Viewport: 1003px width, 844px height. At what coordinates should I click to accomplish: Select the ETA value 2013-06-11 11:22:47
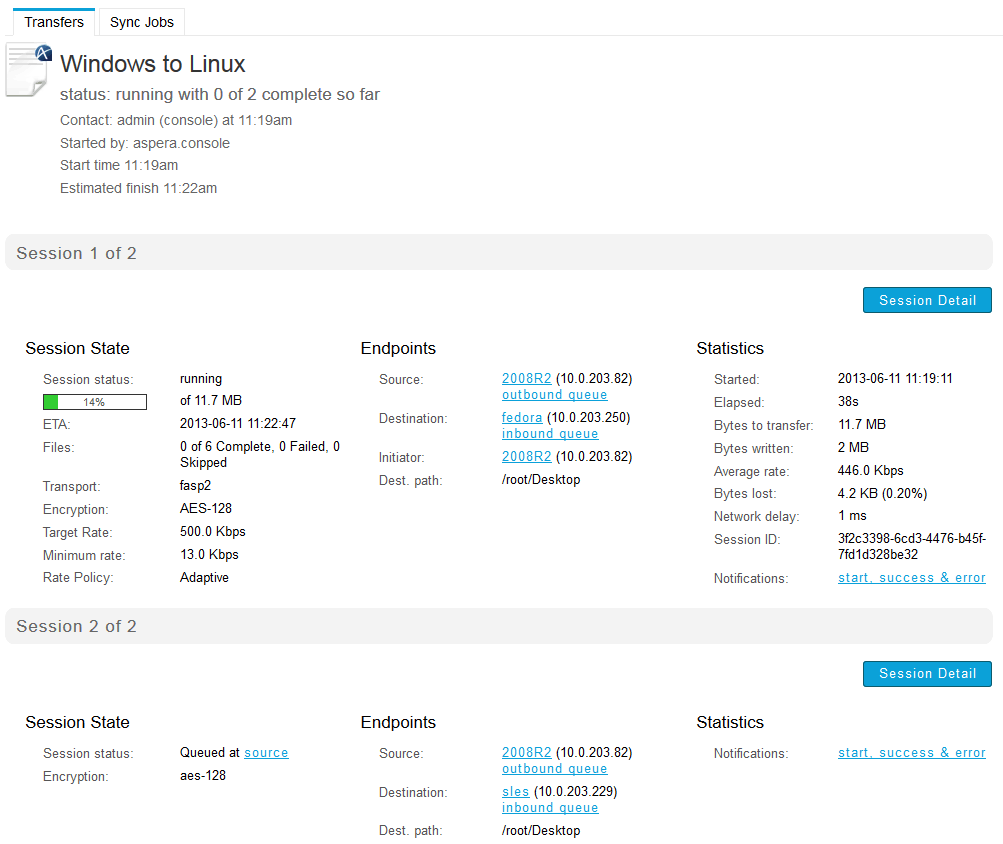(238, 423)
